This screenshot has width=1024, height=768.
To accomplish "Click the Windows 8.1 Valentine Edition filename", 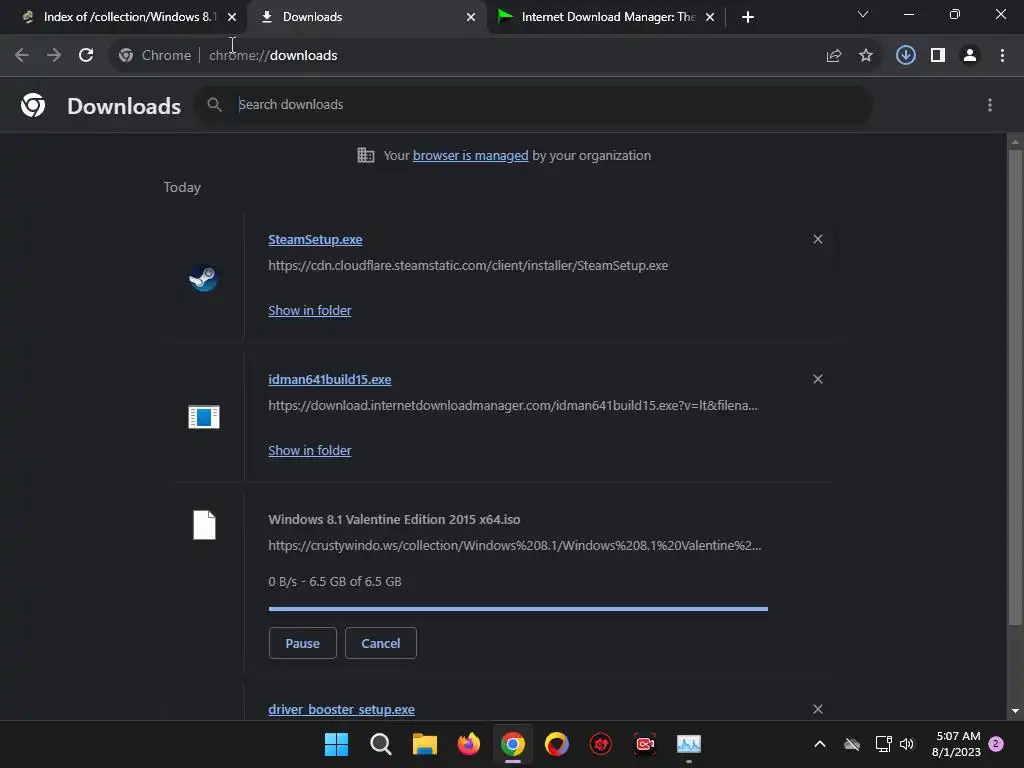I will pos(394,520).
